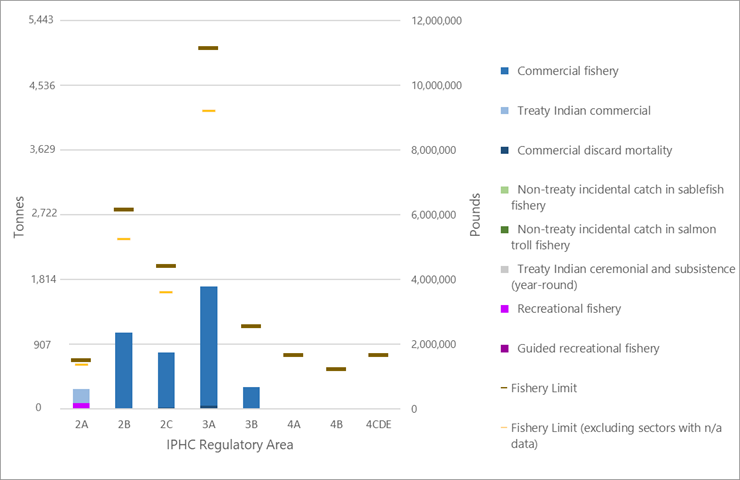The image size is (740, 480).
Task: Click the Commercial discard mortality legend swatch
Action: (x=504, y=151)
